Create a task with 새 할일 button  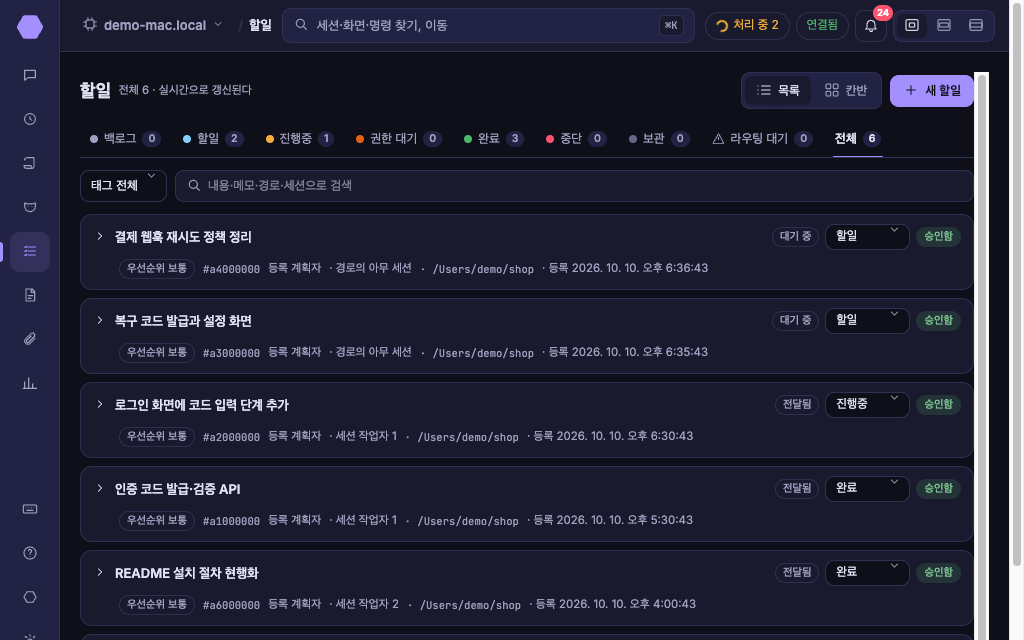coord(932,90)
